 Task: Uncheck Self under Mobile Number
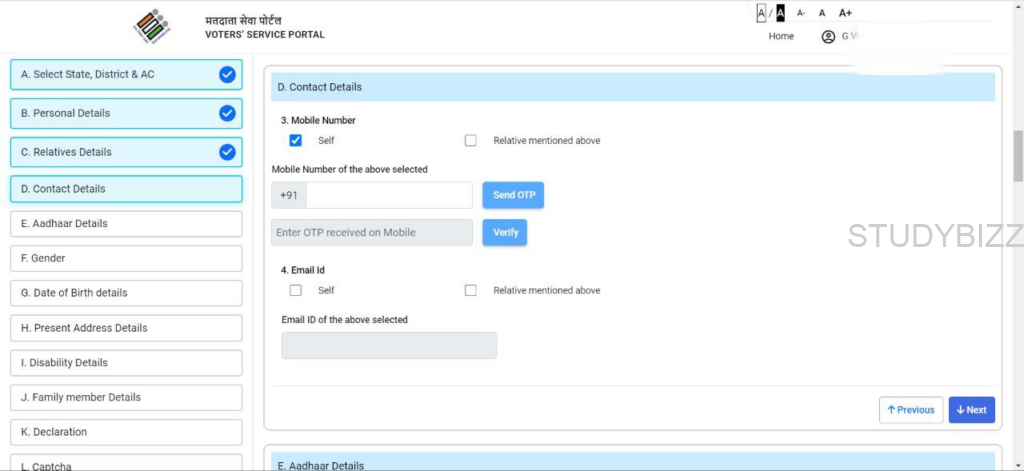pyautogui.click(x=295, y=141)
